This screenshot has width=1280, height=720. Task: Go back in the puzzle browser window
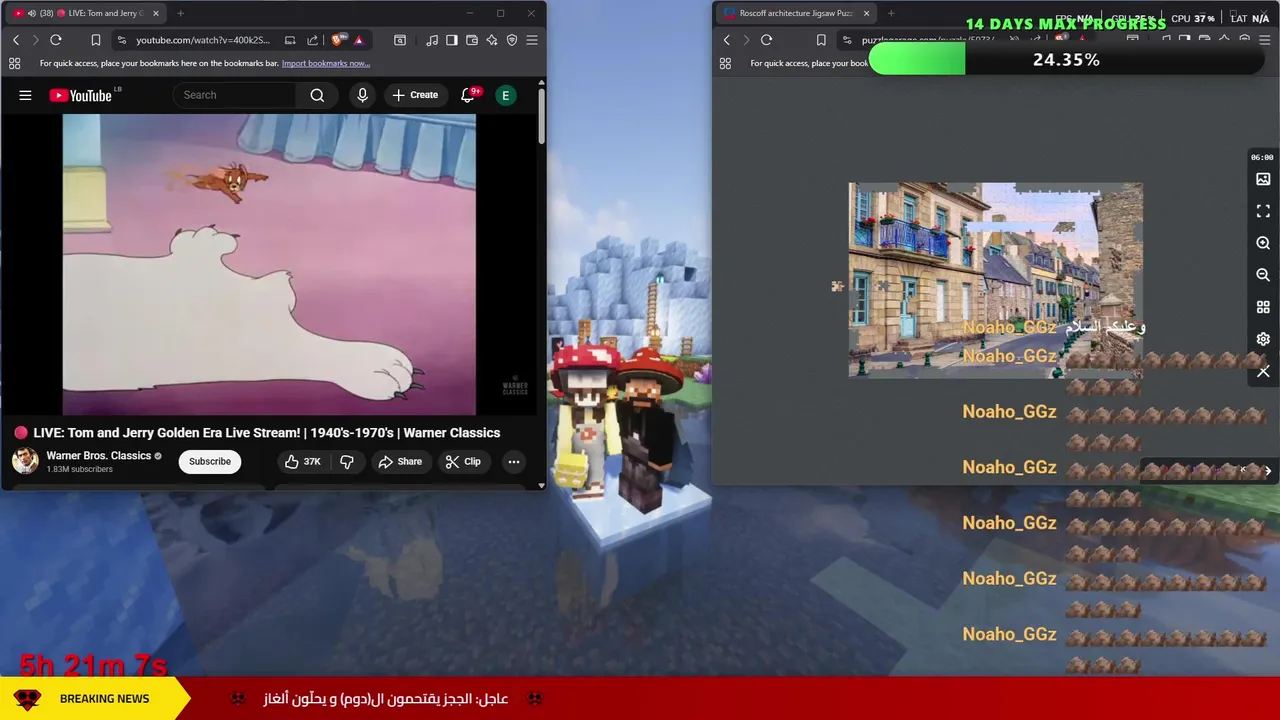727,40
